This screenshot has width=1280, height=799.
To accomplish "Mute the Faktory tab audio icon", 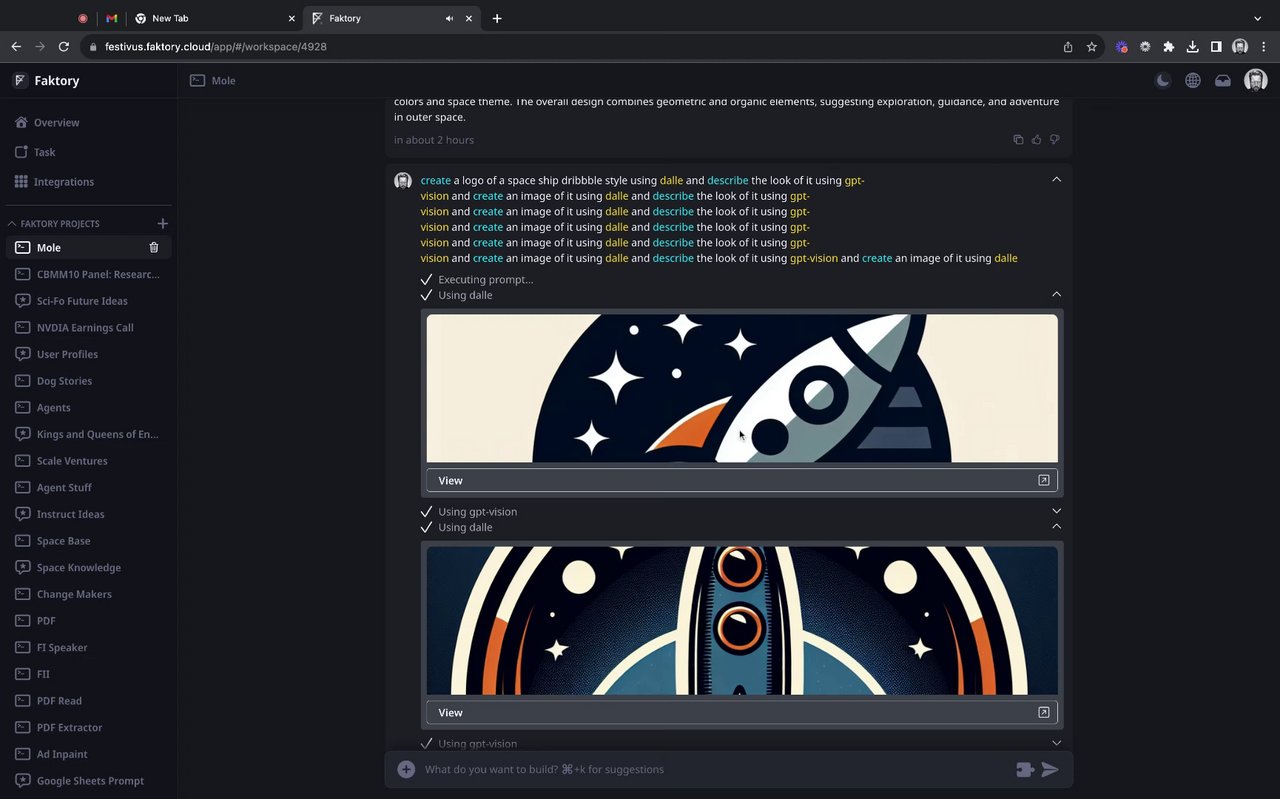I will (449, 18).
